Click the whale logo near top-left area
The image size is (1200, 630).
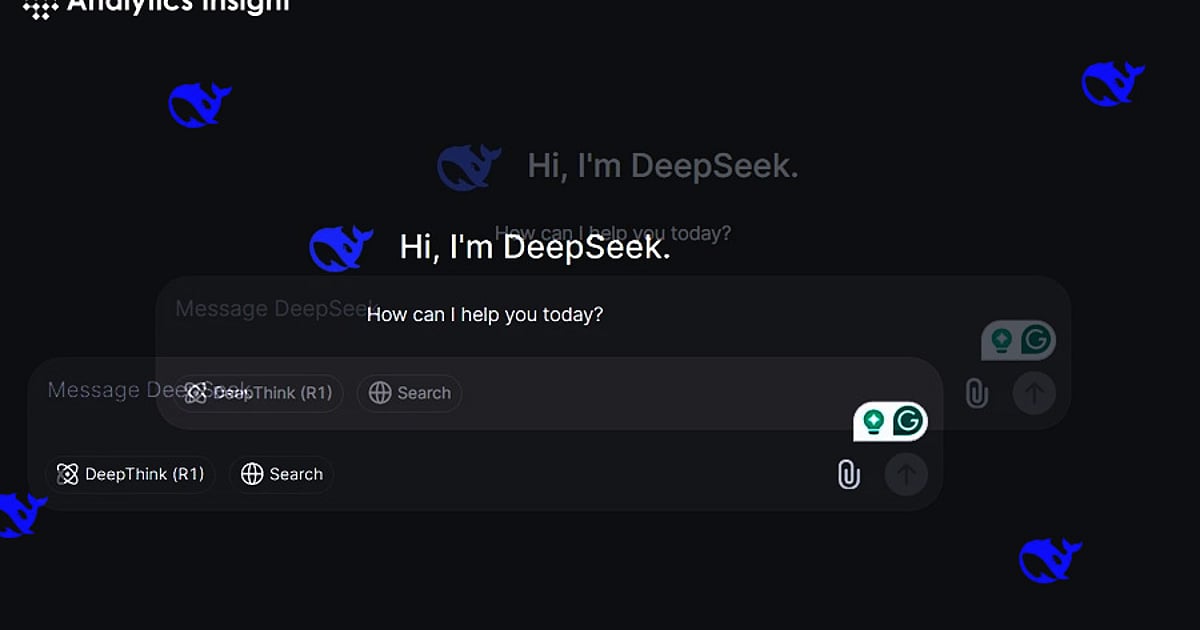click(199, 104)
